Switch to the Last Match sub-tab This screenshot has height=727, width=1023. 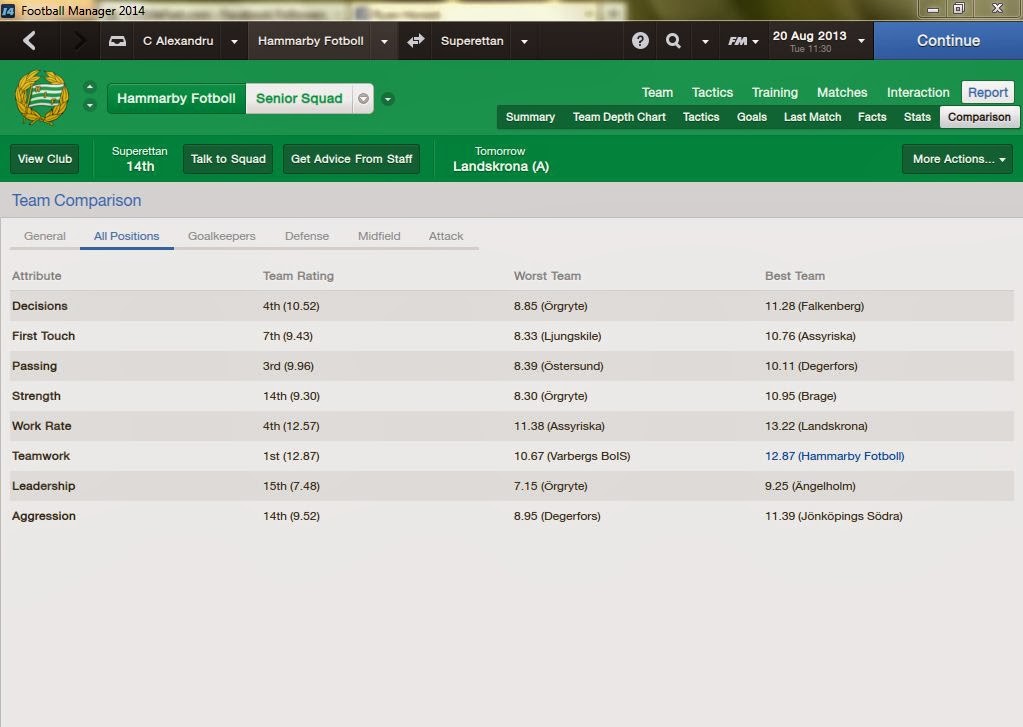[x=812, y=117]
